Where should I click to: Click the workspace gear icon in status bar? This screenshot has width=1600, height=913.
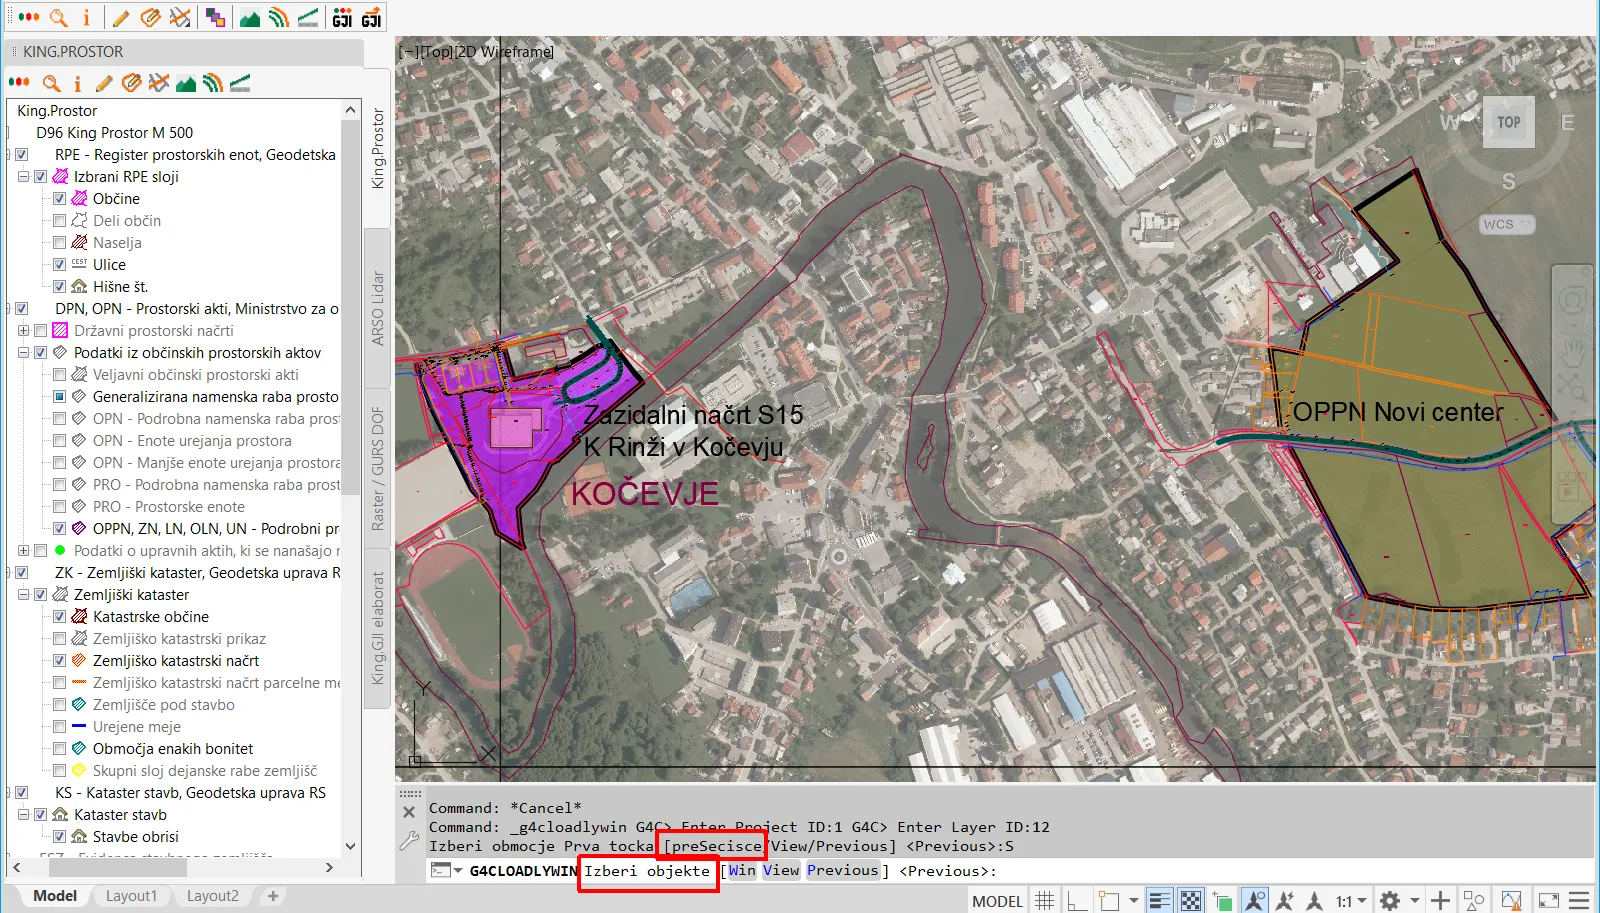[x=1390, y=901]
